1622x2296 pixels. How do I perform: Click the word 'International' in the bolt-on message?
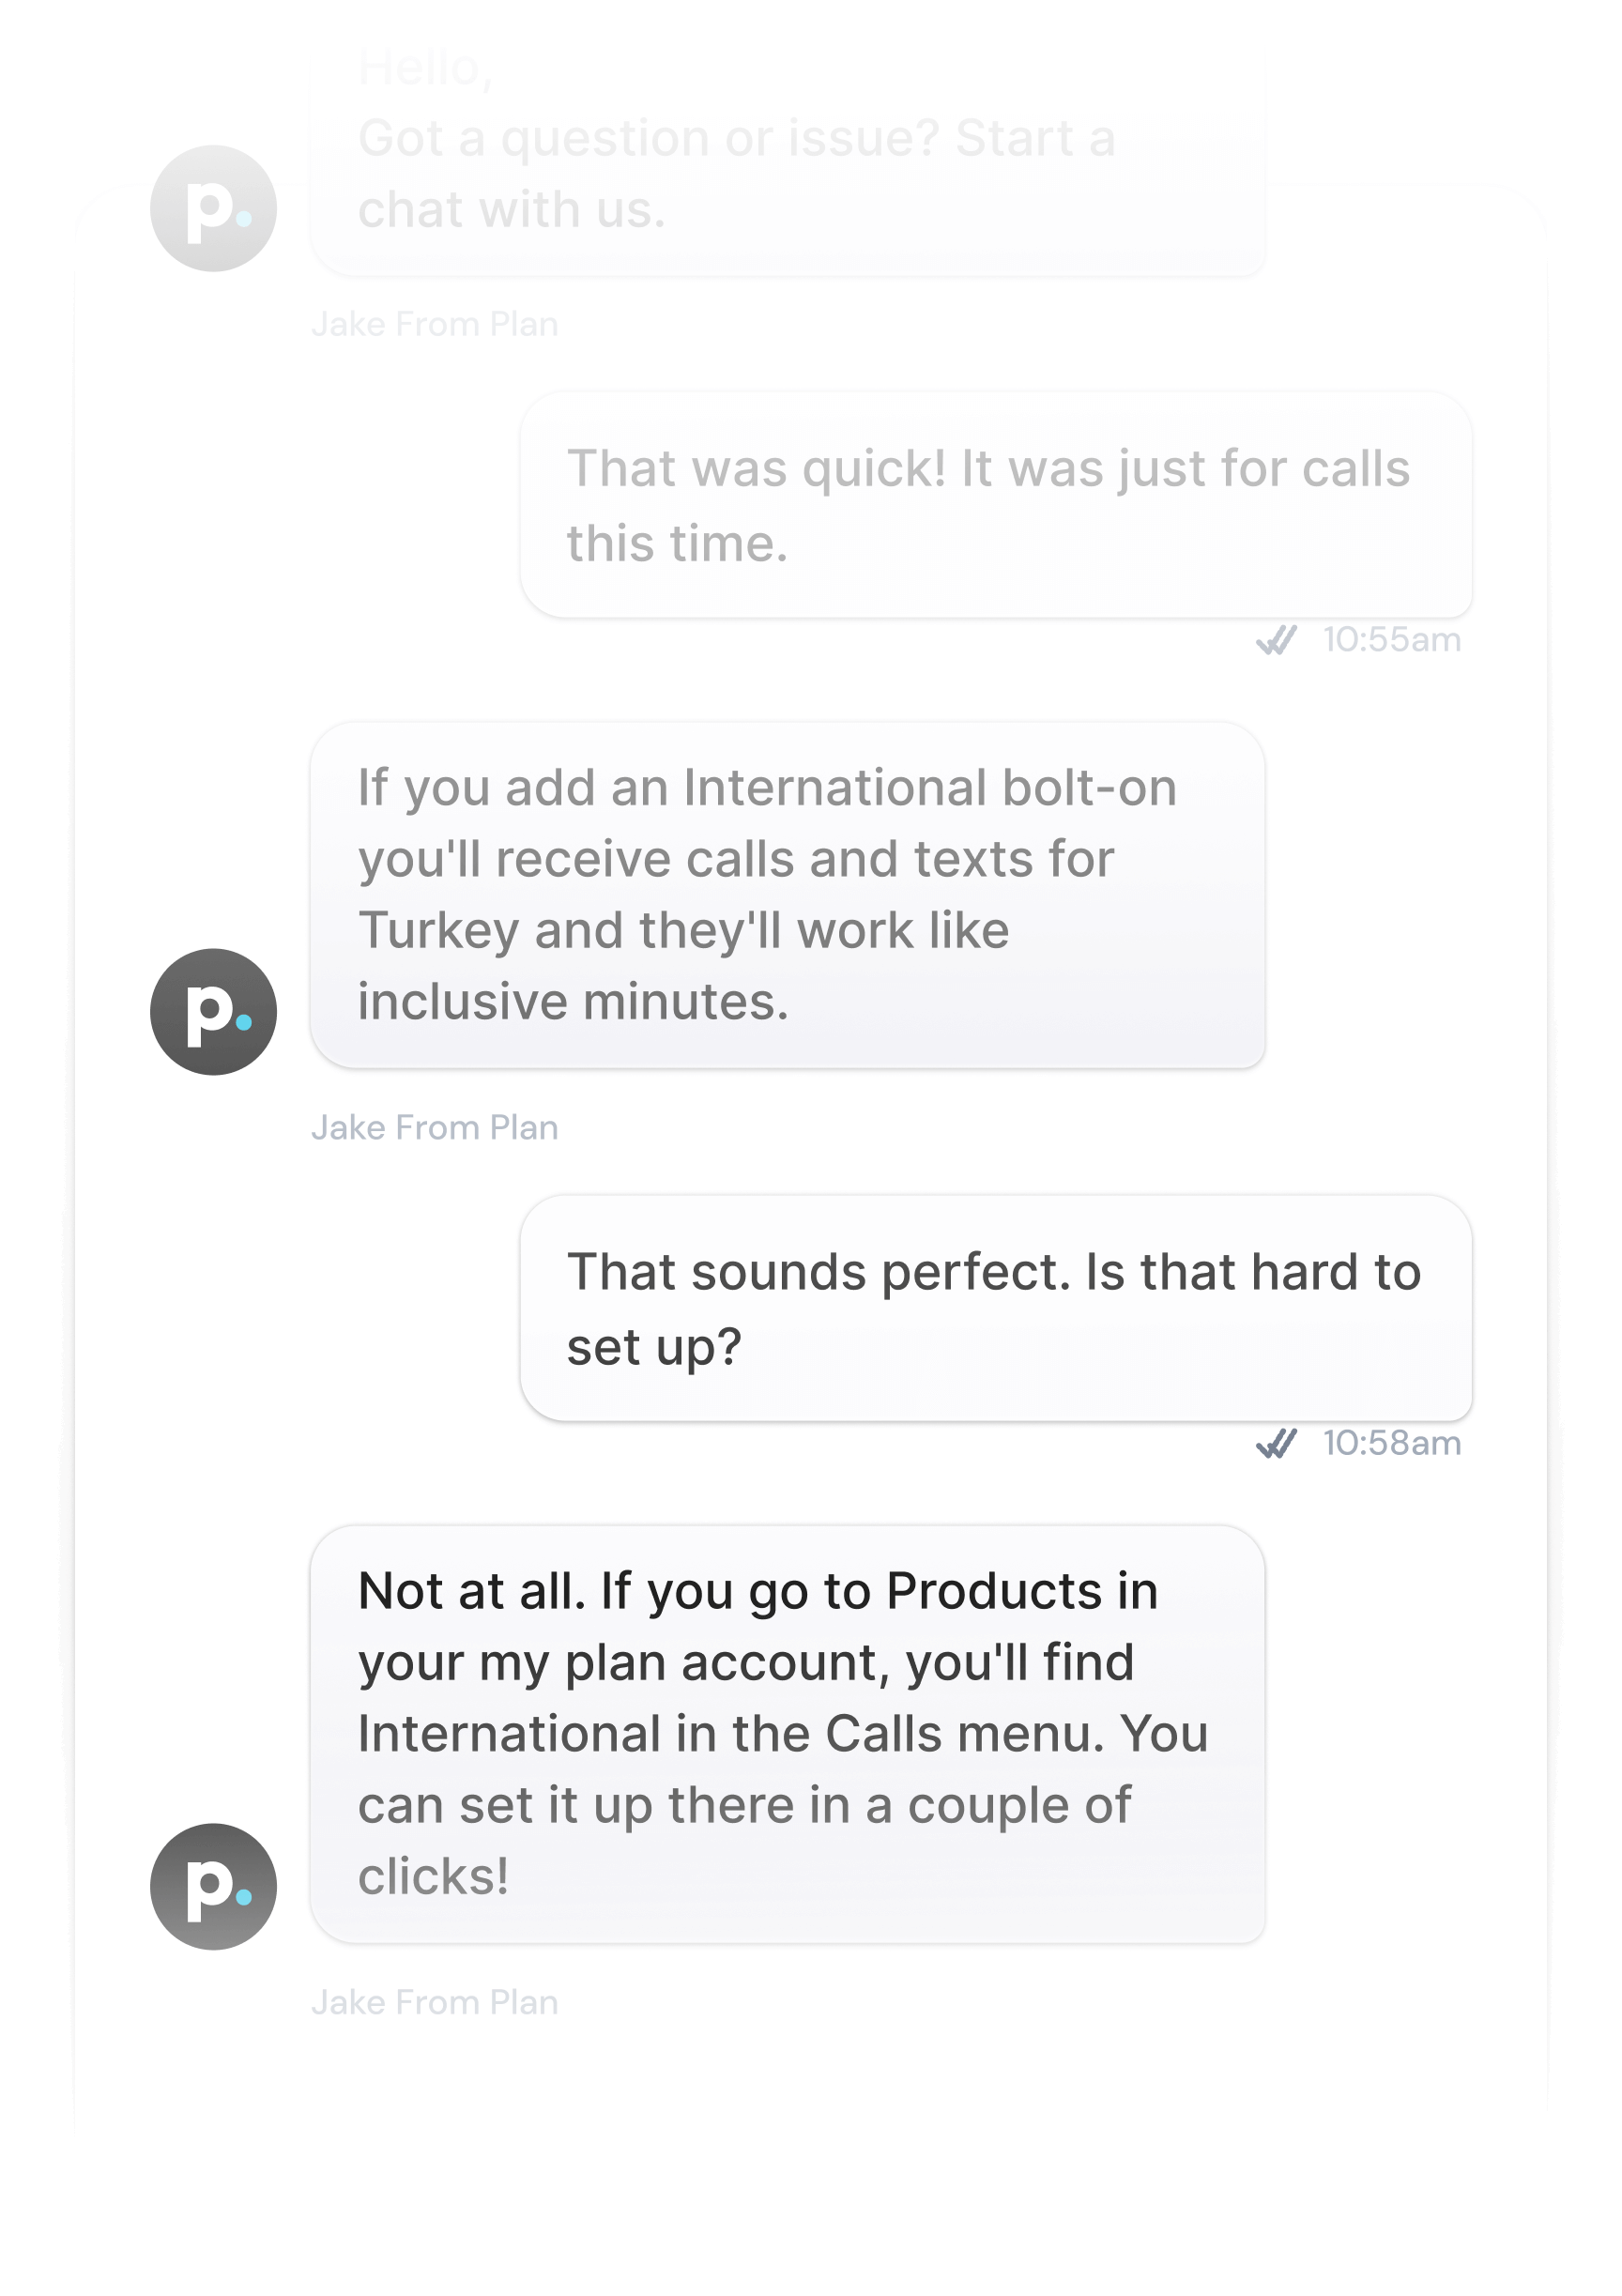(838, 787)
